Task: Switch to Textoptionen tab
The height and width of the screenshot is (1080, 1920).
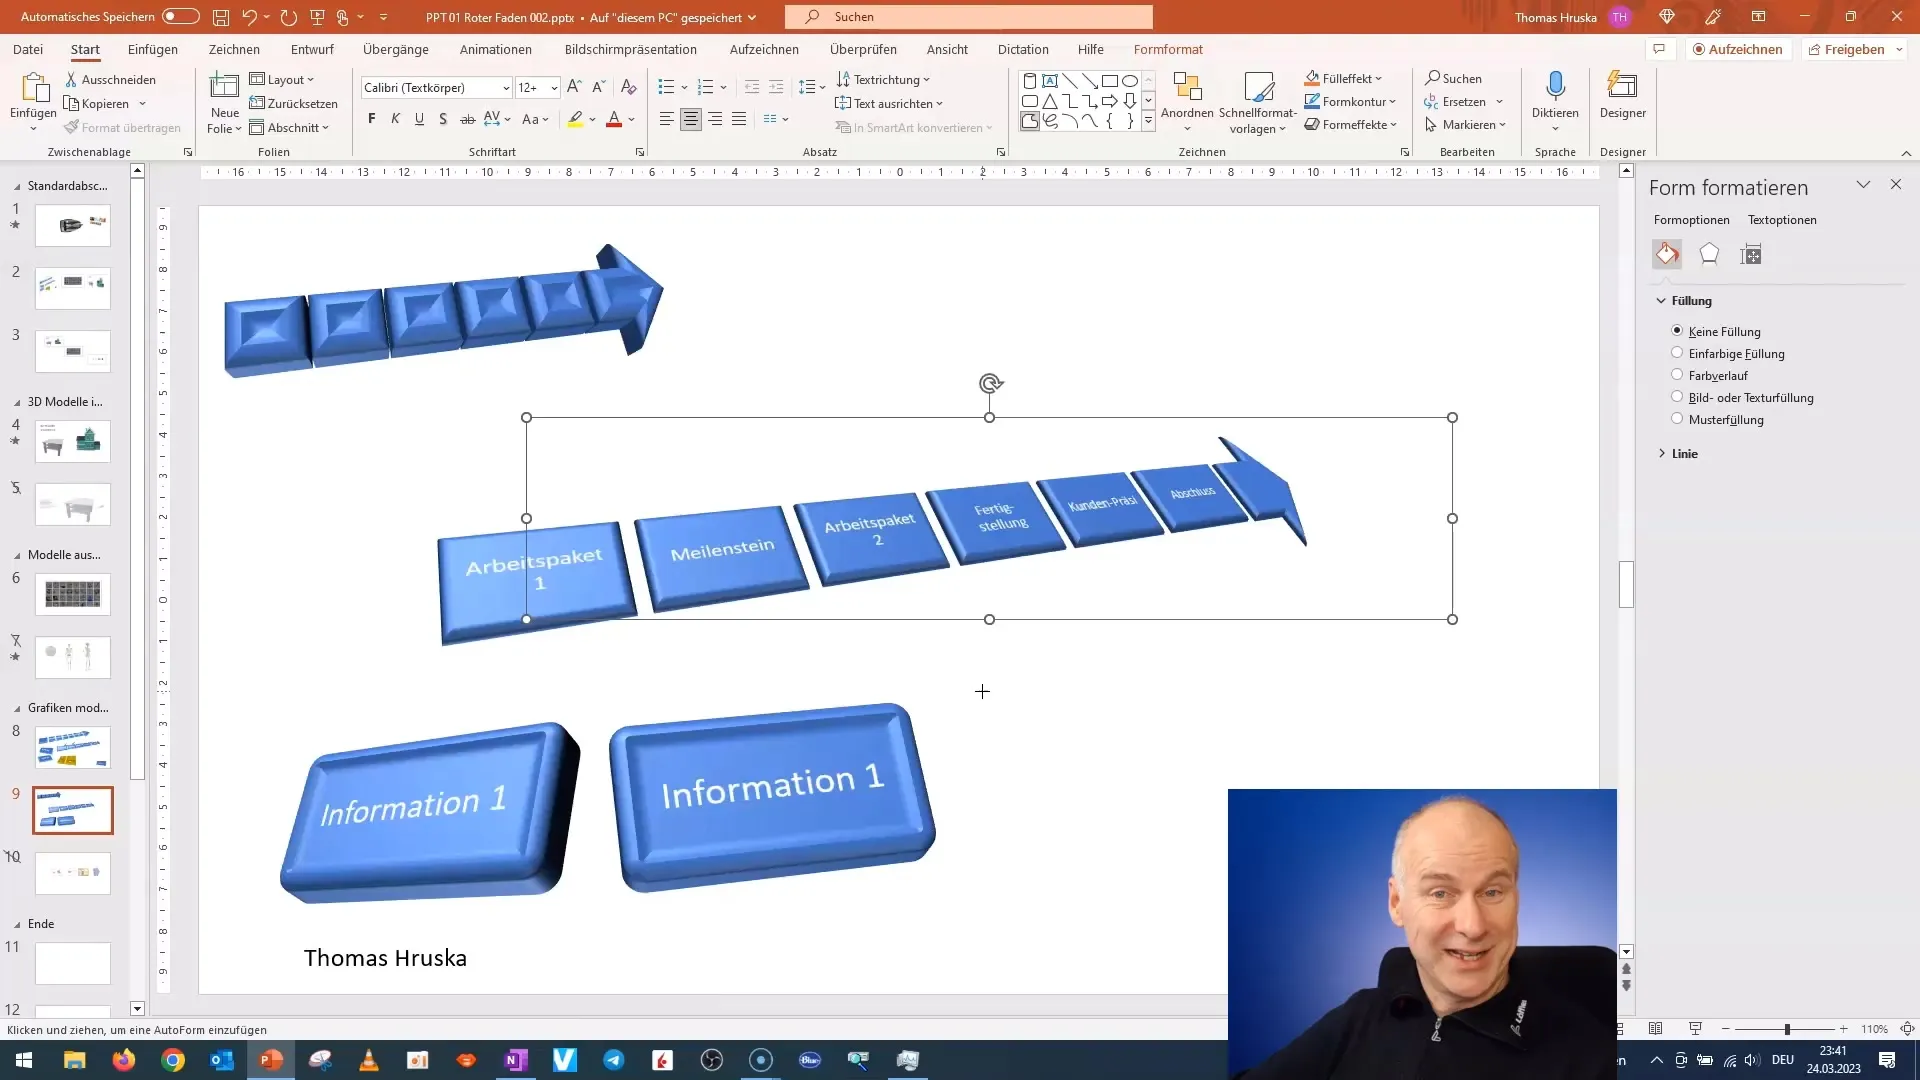Action: (x=1783, y=220)
